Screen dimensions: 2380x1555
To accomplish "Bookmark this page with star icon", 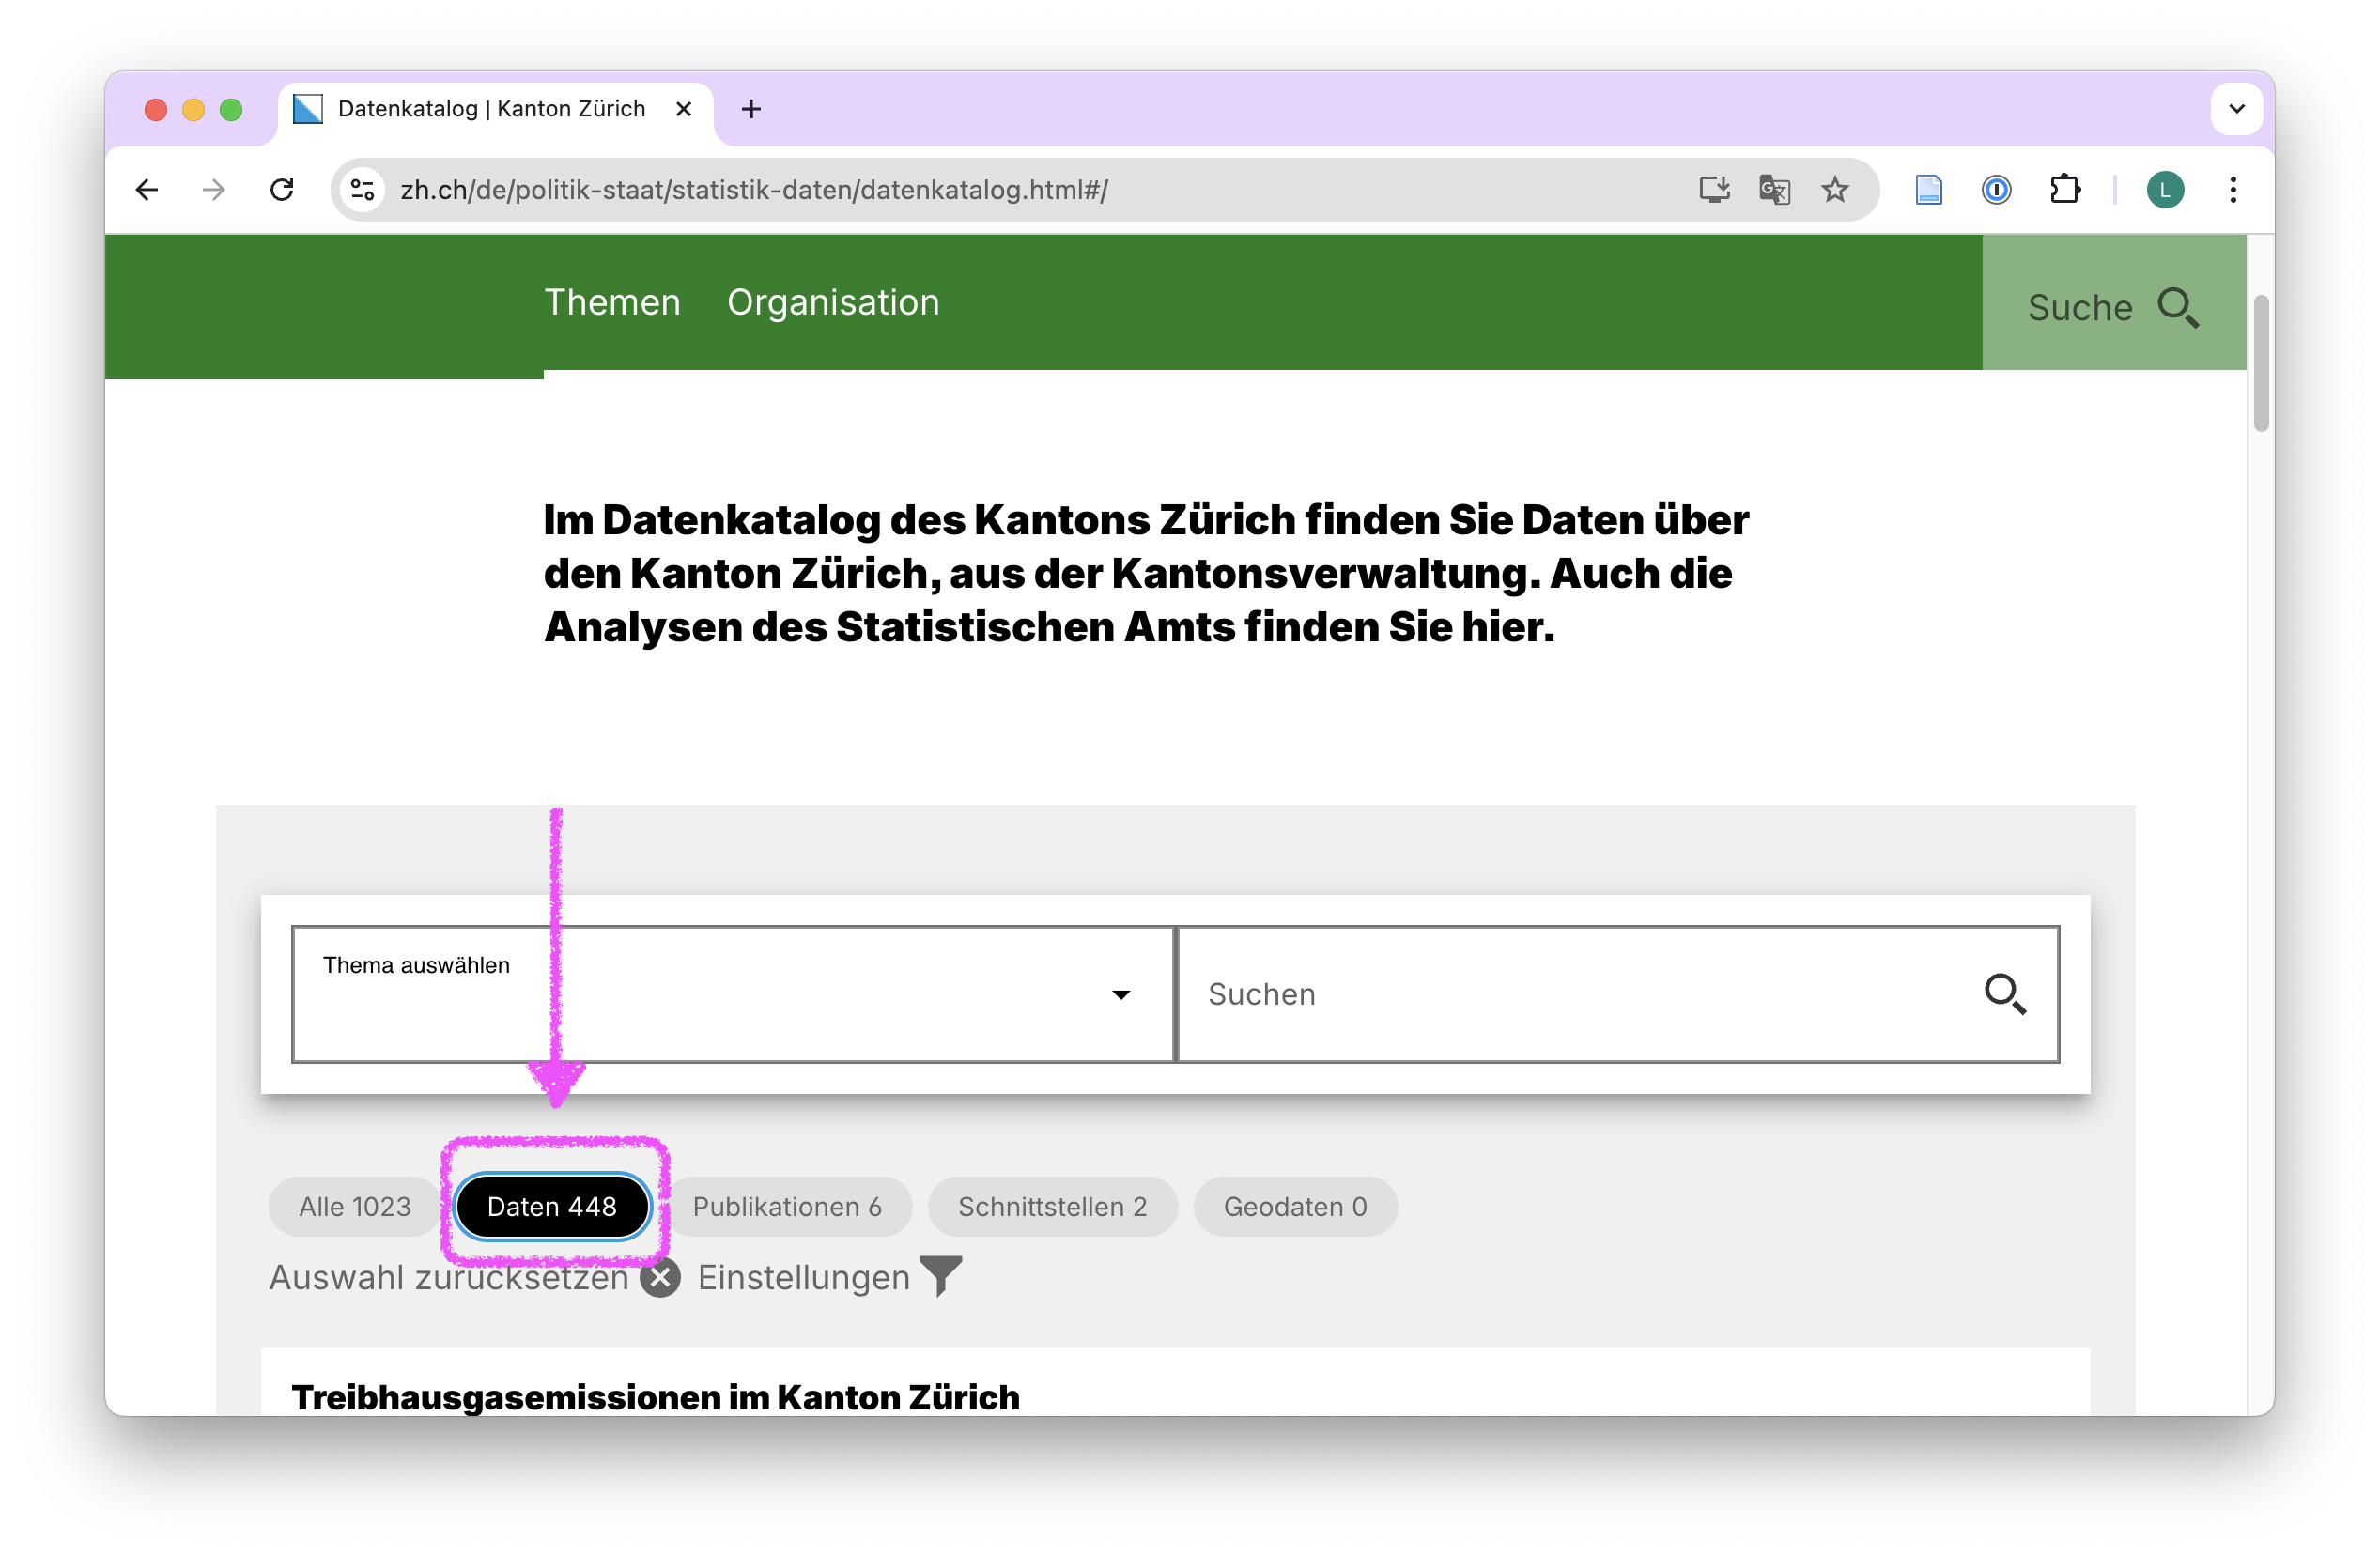I will pos(1834,190).
